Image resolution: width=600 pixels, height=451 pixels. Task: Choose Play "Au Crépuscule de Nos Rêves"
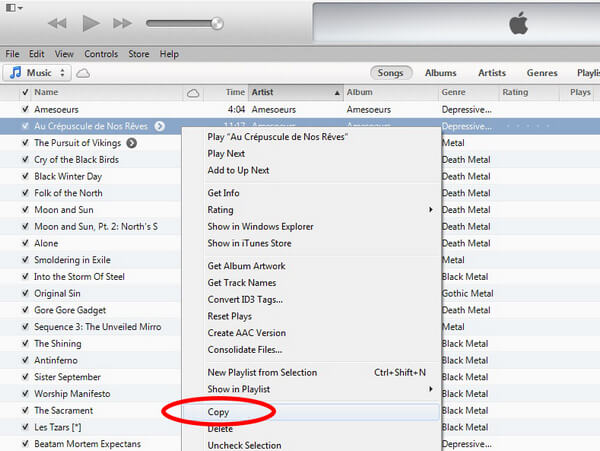(311, 137)
